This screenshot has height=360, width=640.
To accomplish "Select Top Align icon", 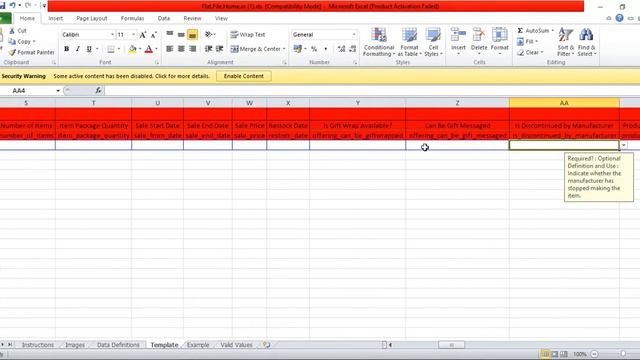I will pos(170,35).
